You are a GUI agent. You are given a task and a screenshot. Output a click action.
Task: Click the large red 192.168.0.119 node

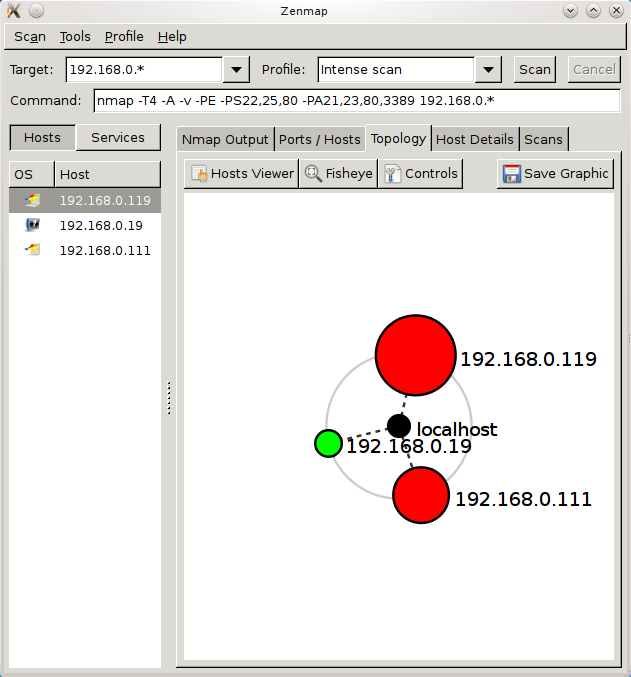click(x=414, y=354)
